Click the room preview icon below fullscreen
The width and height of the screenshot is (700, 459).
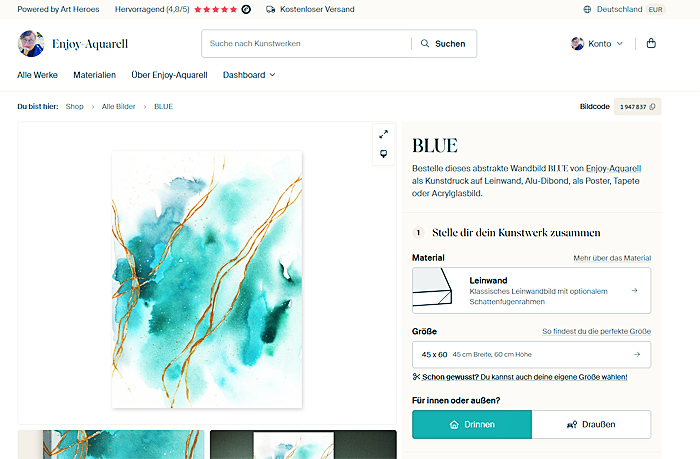[383, 154]
